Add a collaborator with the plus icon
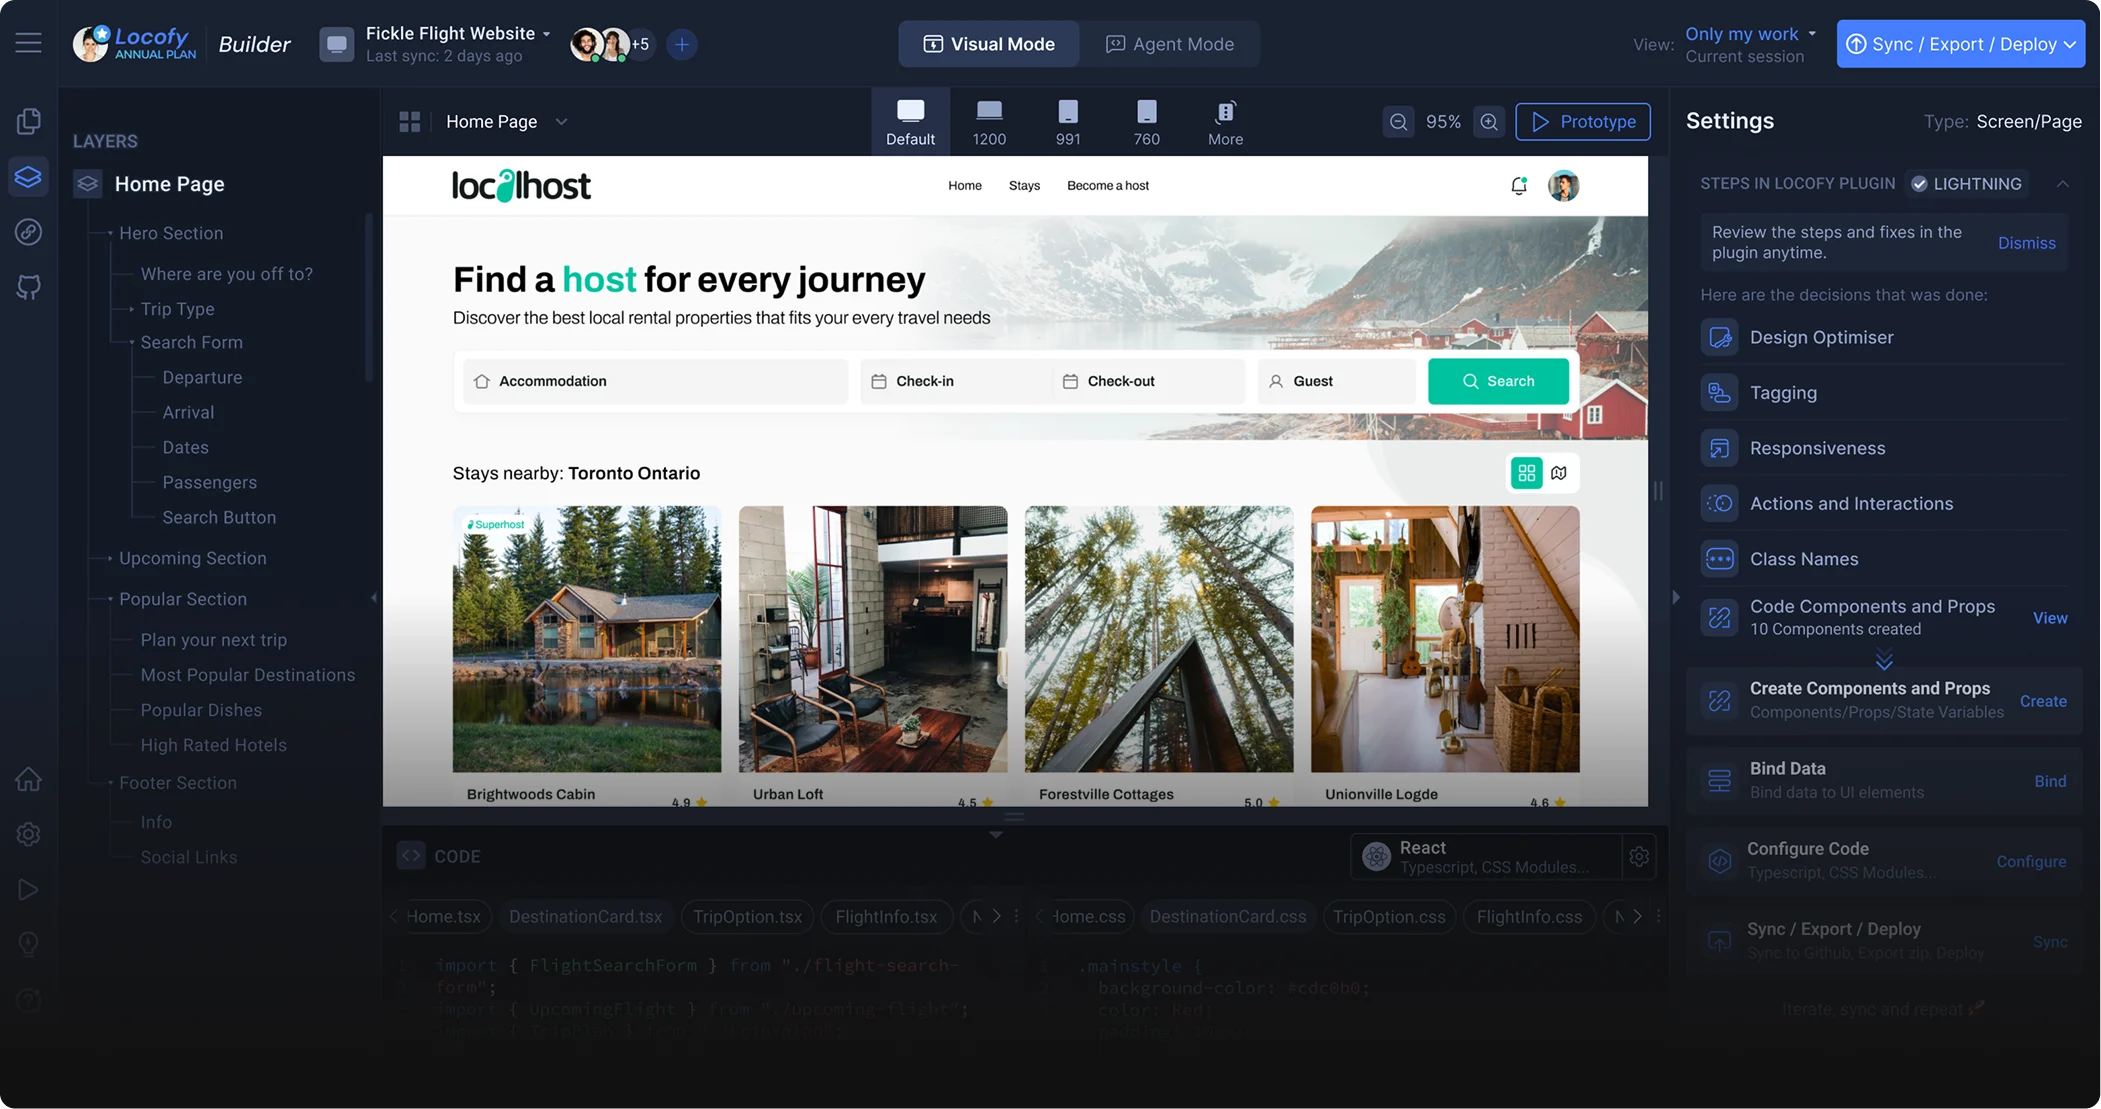 682,44
